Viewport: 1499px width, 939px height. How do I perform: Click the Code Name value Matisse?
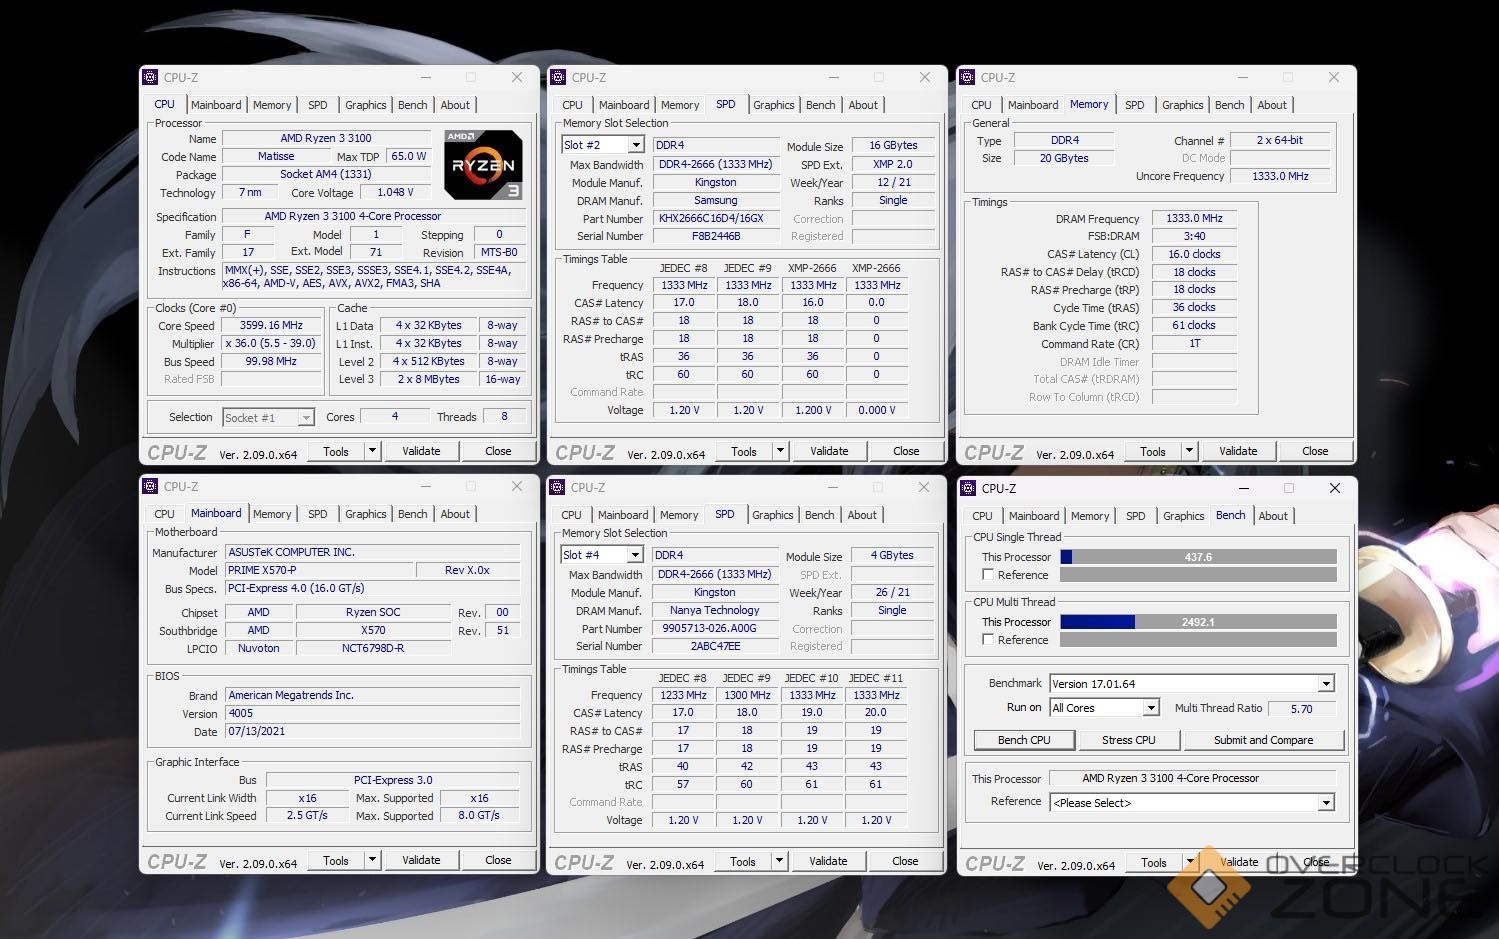pos(276,156)
